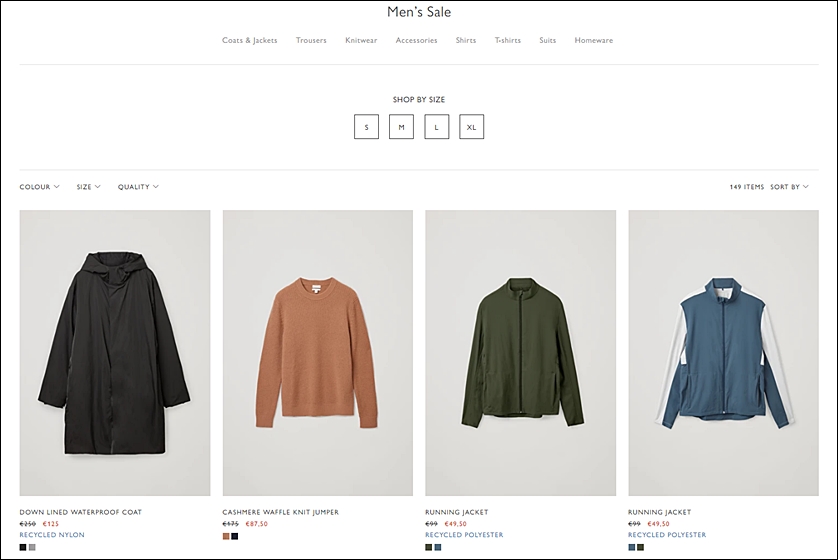The height and width of the screenshot is (560, 838).
Task: Choose size M box
Action: tap(401, 127)
